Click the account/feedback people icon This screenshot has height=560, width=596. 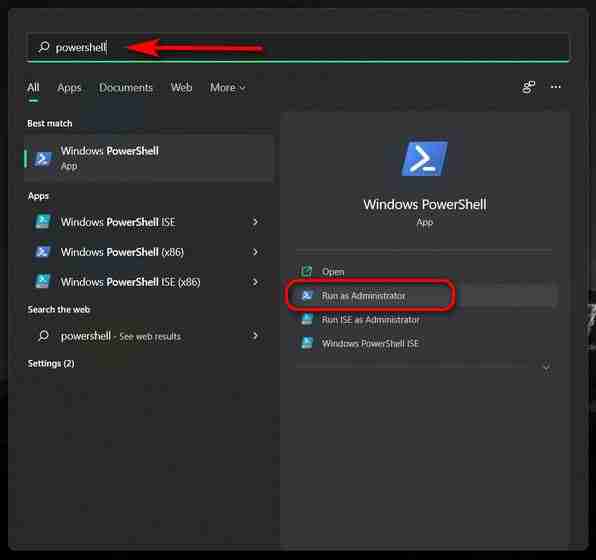(528, 87)
